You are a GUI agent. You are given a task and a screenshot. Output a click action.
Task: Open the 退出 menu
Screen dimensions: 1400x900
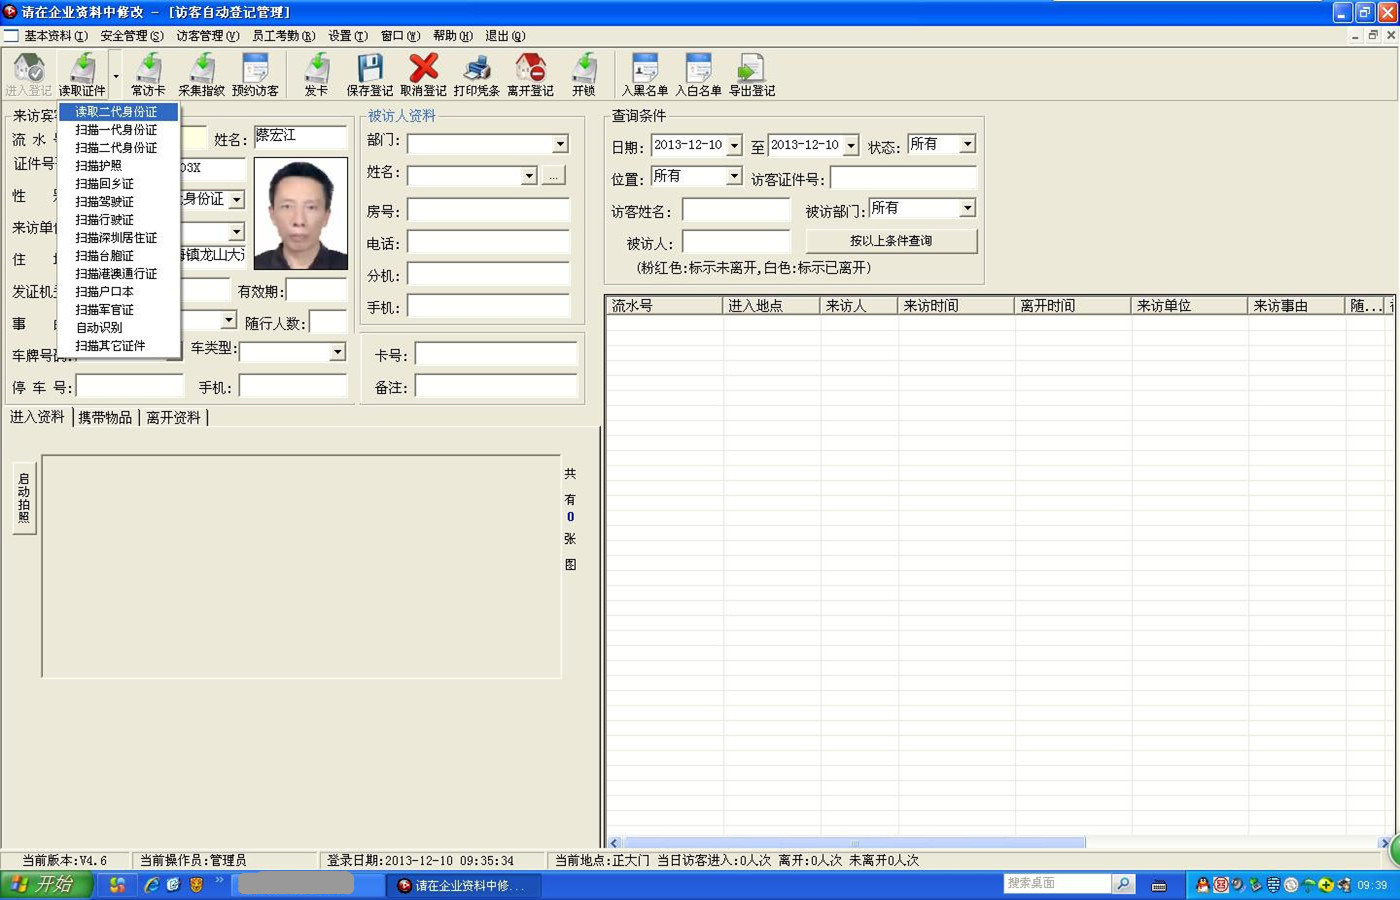505,36
